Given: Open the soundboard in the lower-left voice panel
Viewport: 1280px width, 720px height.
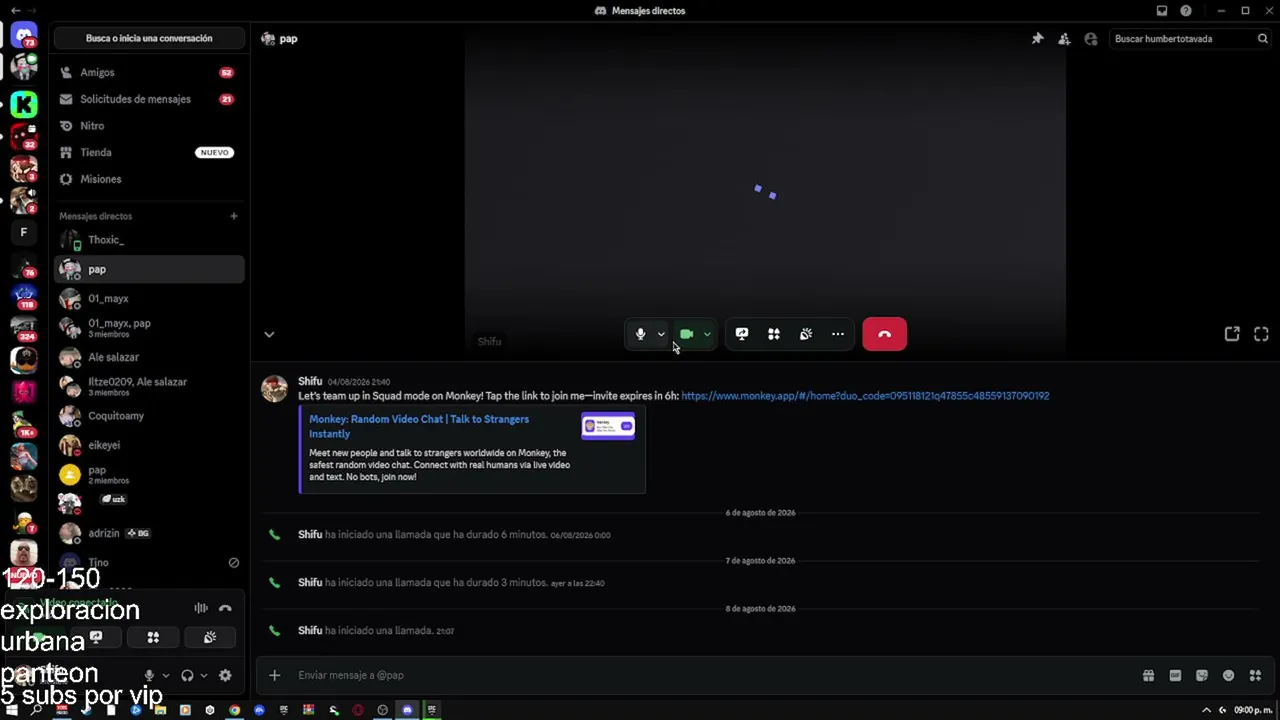Looking at the screenshot, I should (x=210, y=637).
